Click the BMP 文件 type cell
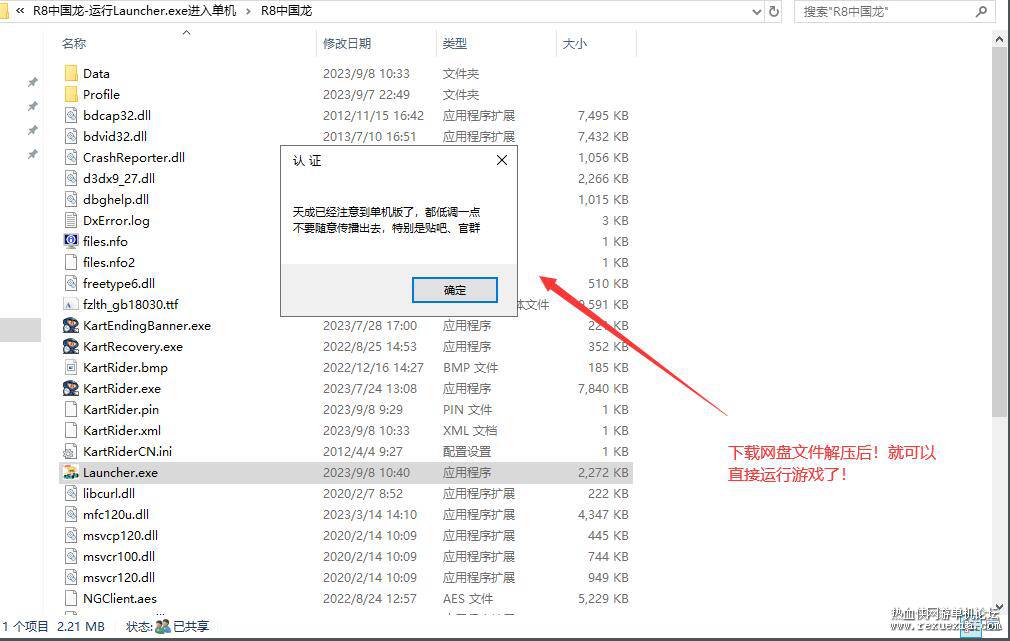 pos(470,367)
